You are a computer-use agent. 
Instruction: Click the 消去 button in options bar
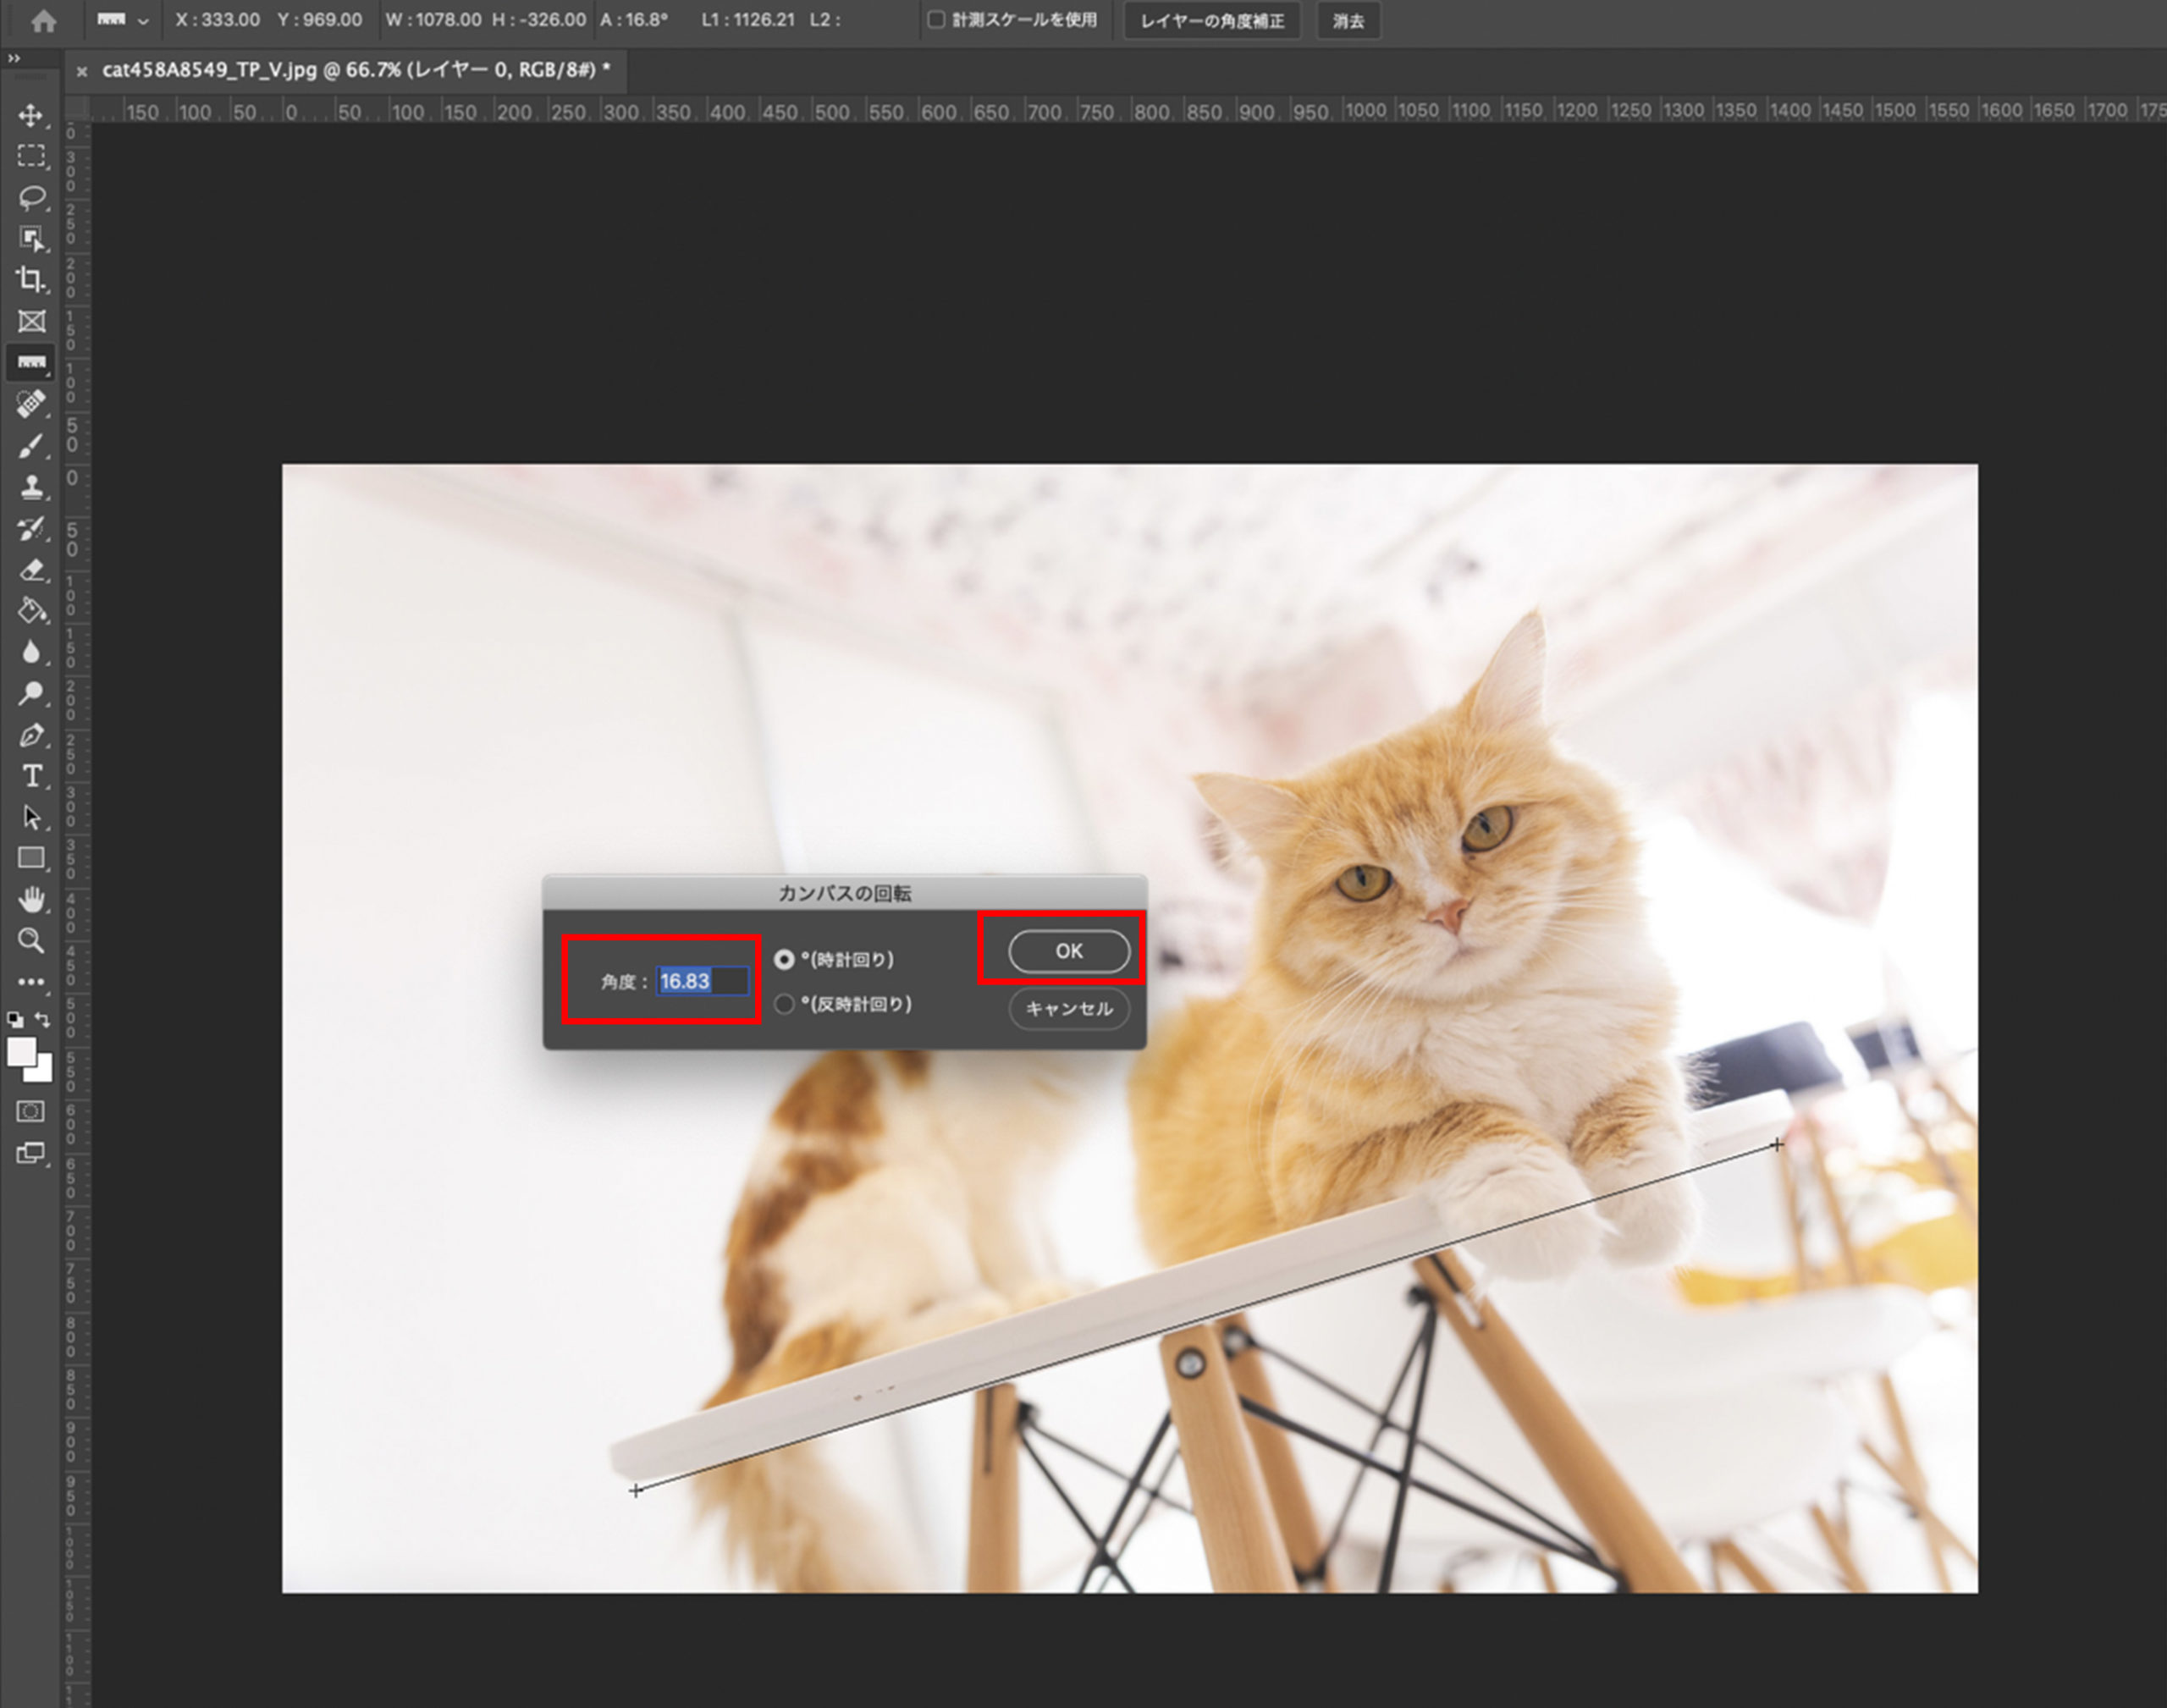(1348, 21)
